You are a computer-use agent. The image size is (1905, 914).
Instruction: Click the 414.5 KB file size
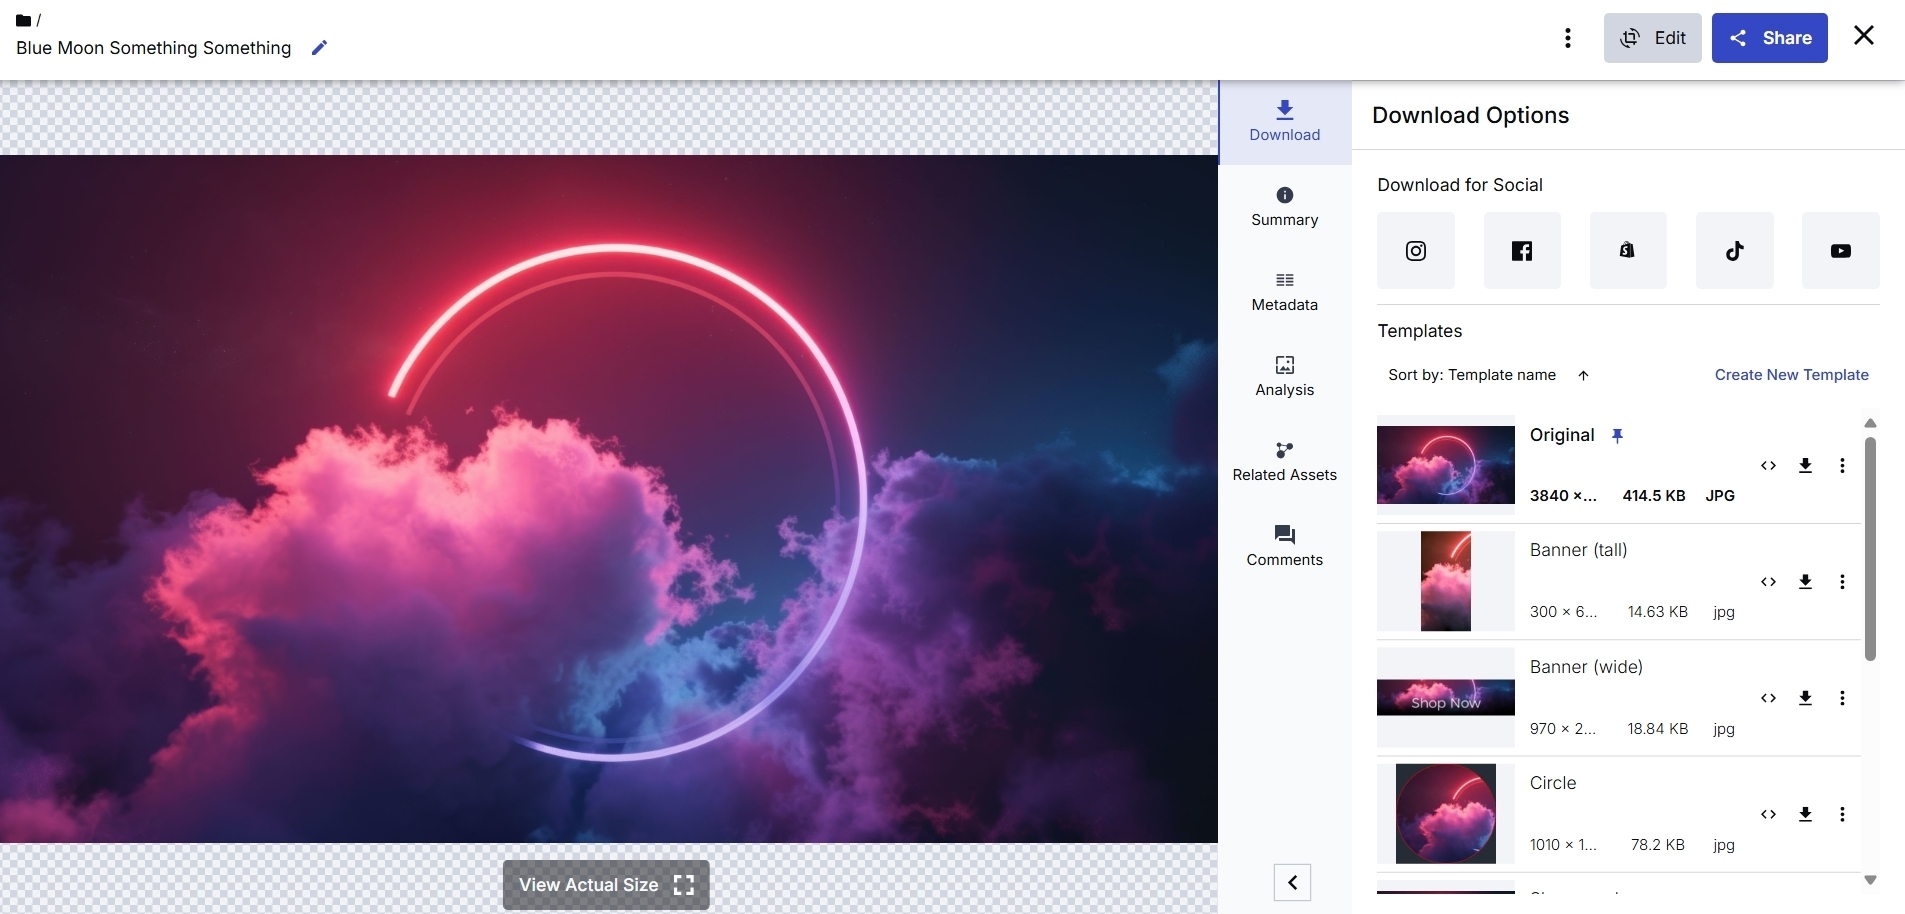[x=1654, y=496]
